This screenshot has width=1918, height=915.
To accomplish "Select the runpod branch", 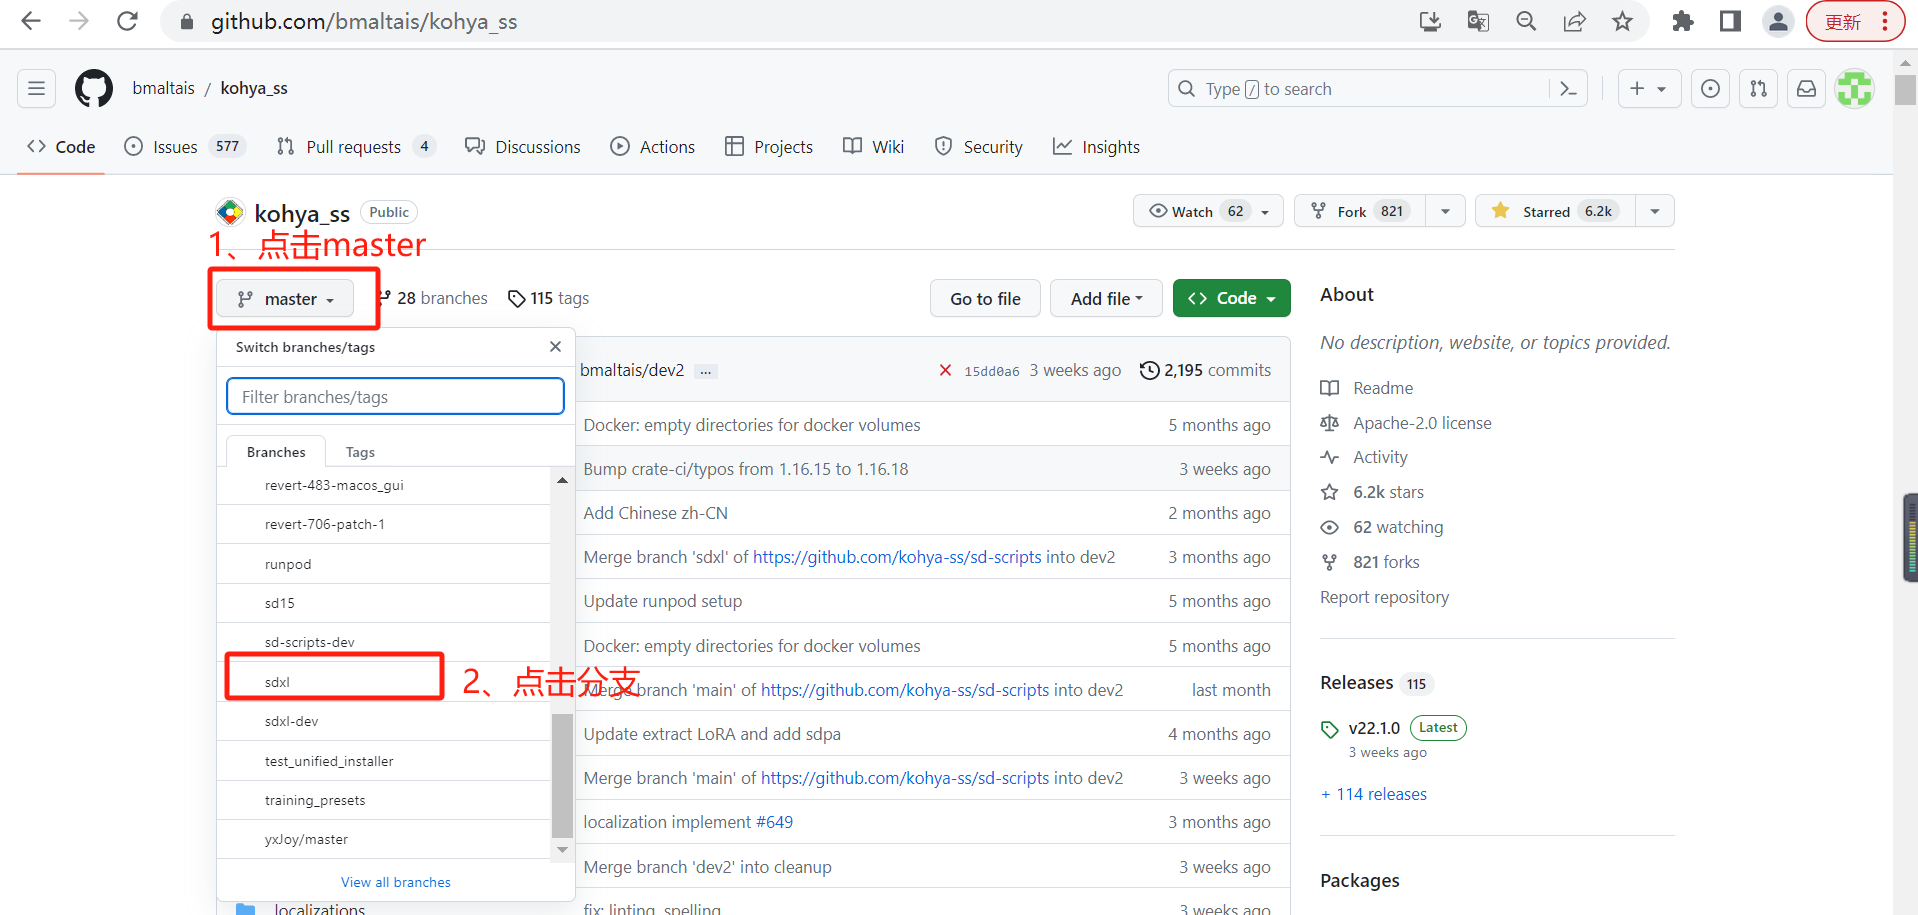I will [383, 564].
